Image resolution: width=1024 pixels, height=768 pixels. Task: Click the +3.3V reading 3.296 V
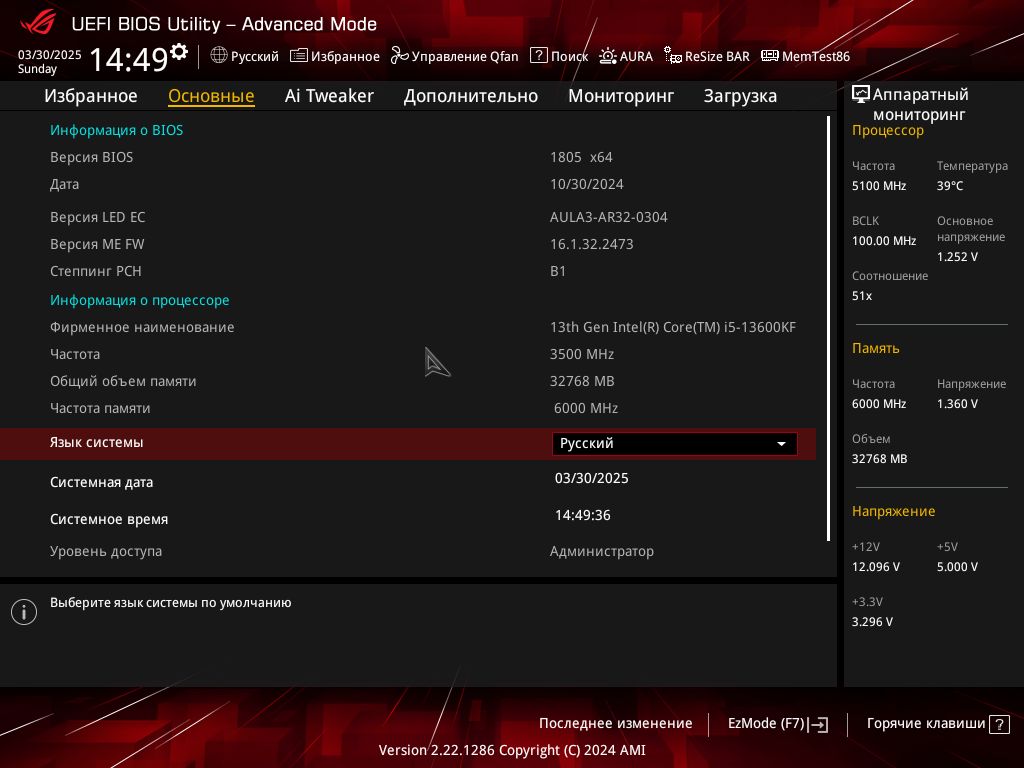pyautogui.click(x=872, y=622)
